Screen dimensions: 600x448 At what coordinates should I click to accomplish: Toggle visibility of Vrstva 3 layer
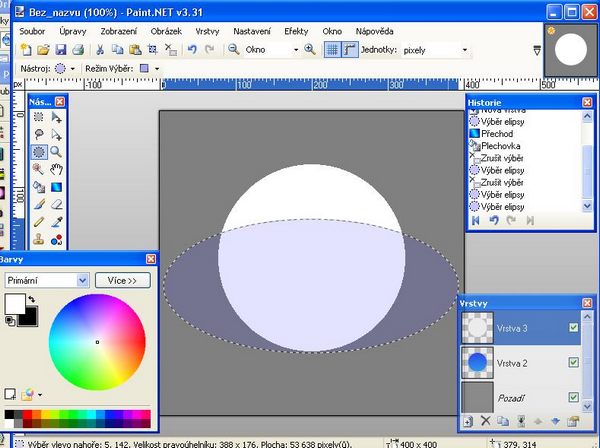click(573, 327)
